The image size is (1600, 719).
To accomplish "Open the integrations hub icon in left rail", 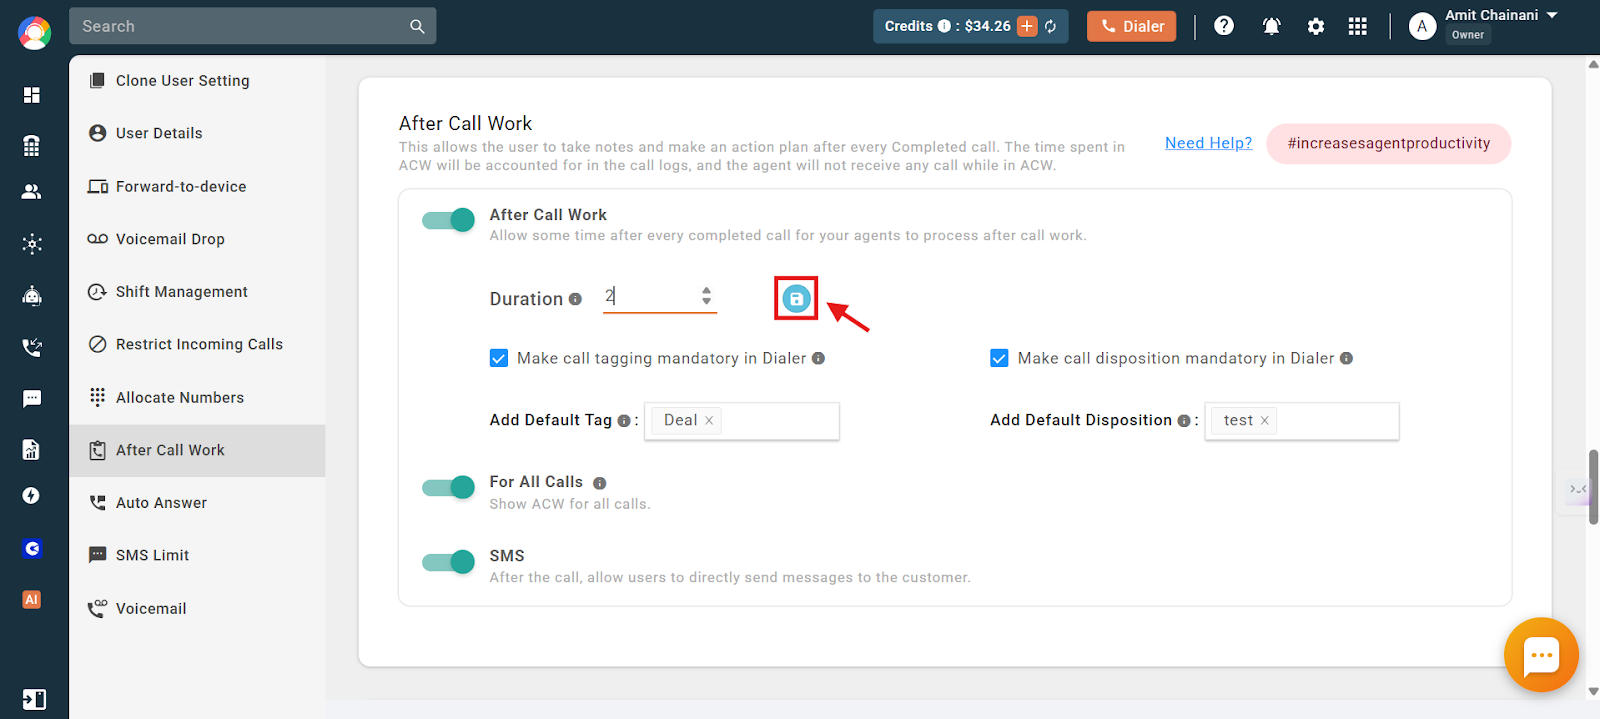I will pos(32,243).
